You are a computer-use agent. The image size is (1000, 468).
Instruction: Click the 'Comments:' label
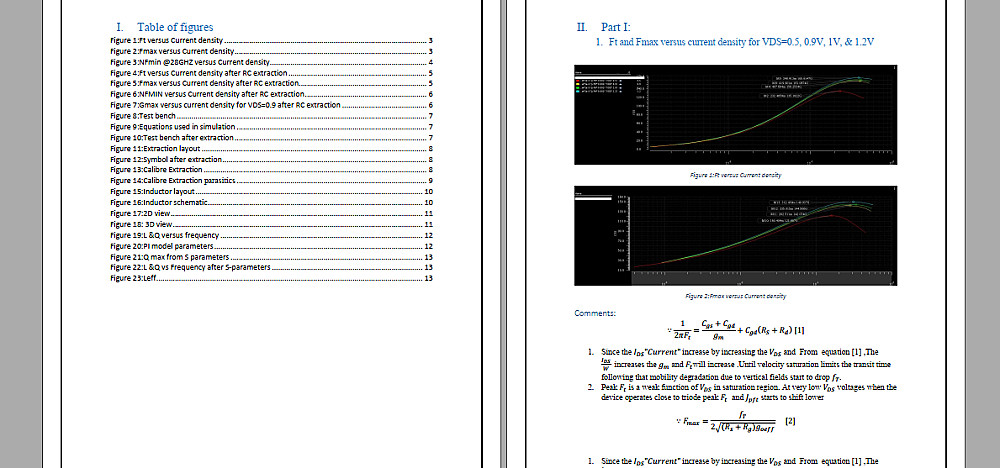click(x=595, y=313)
